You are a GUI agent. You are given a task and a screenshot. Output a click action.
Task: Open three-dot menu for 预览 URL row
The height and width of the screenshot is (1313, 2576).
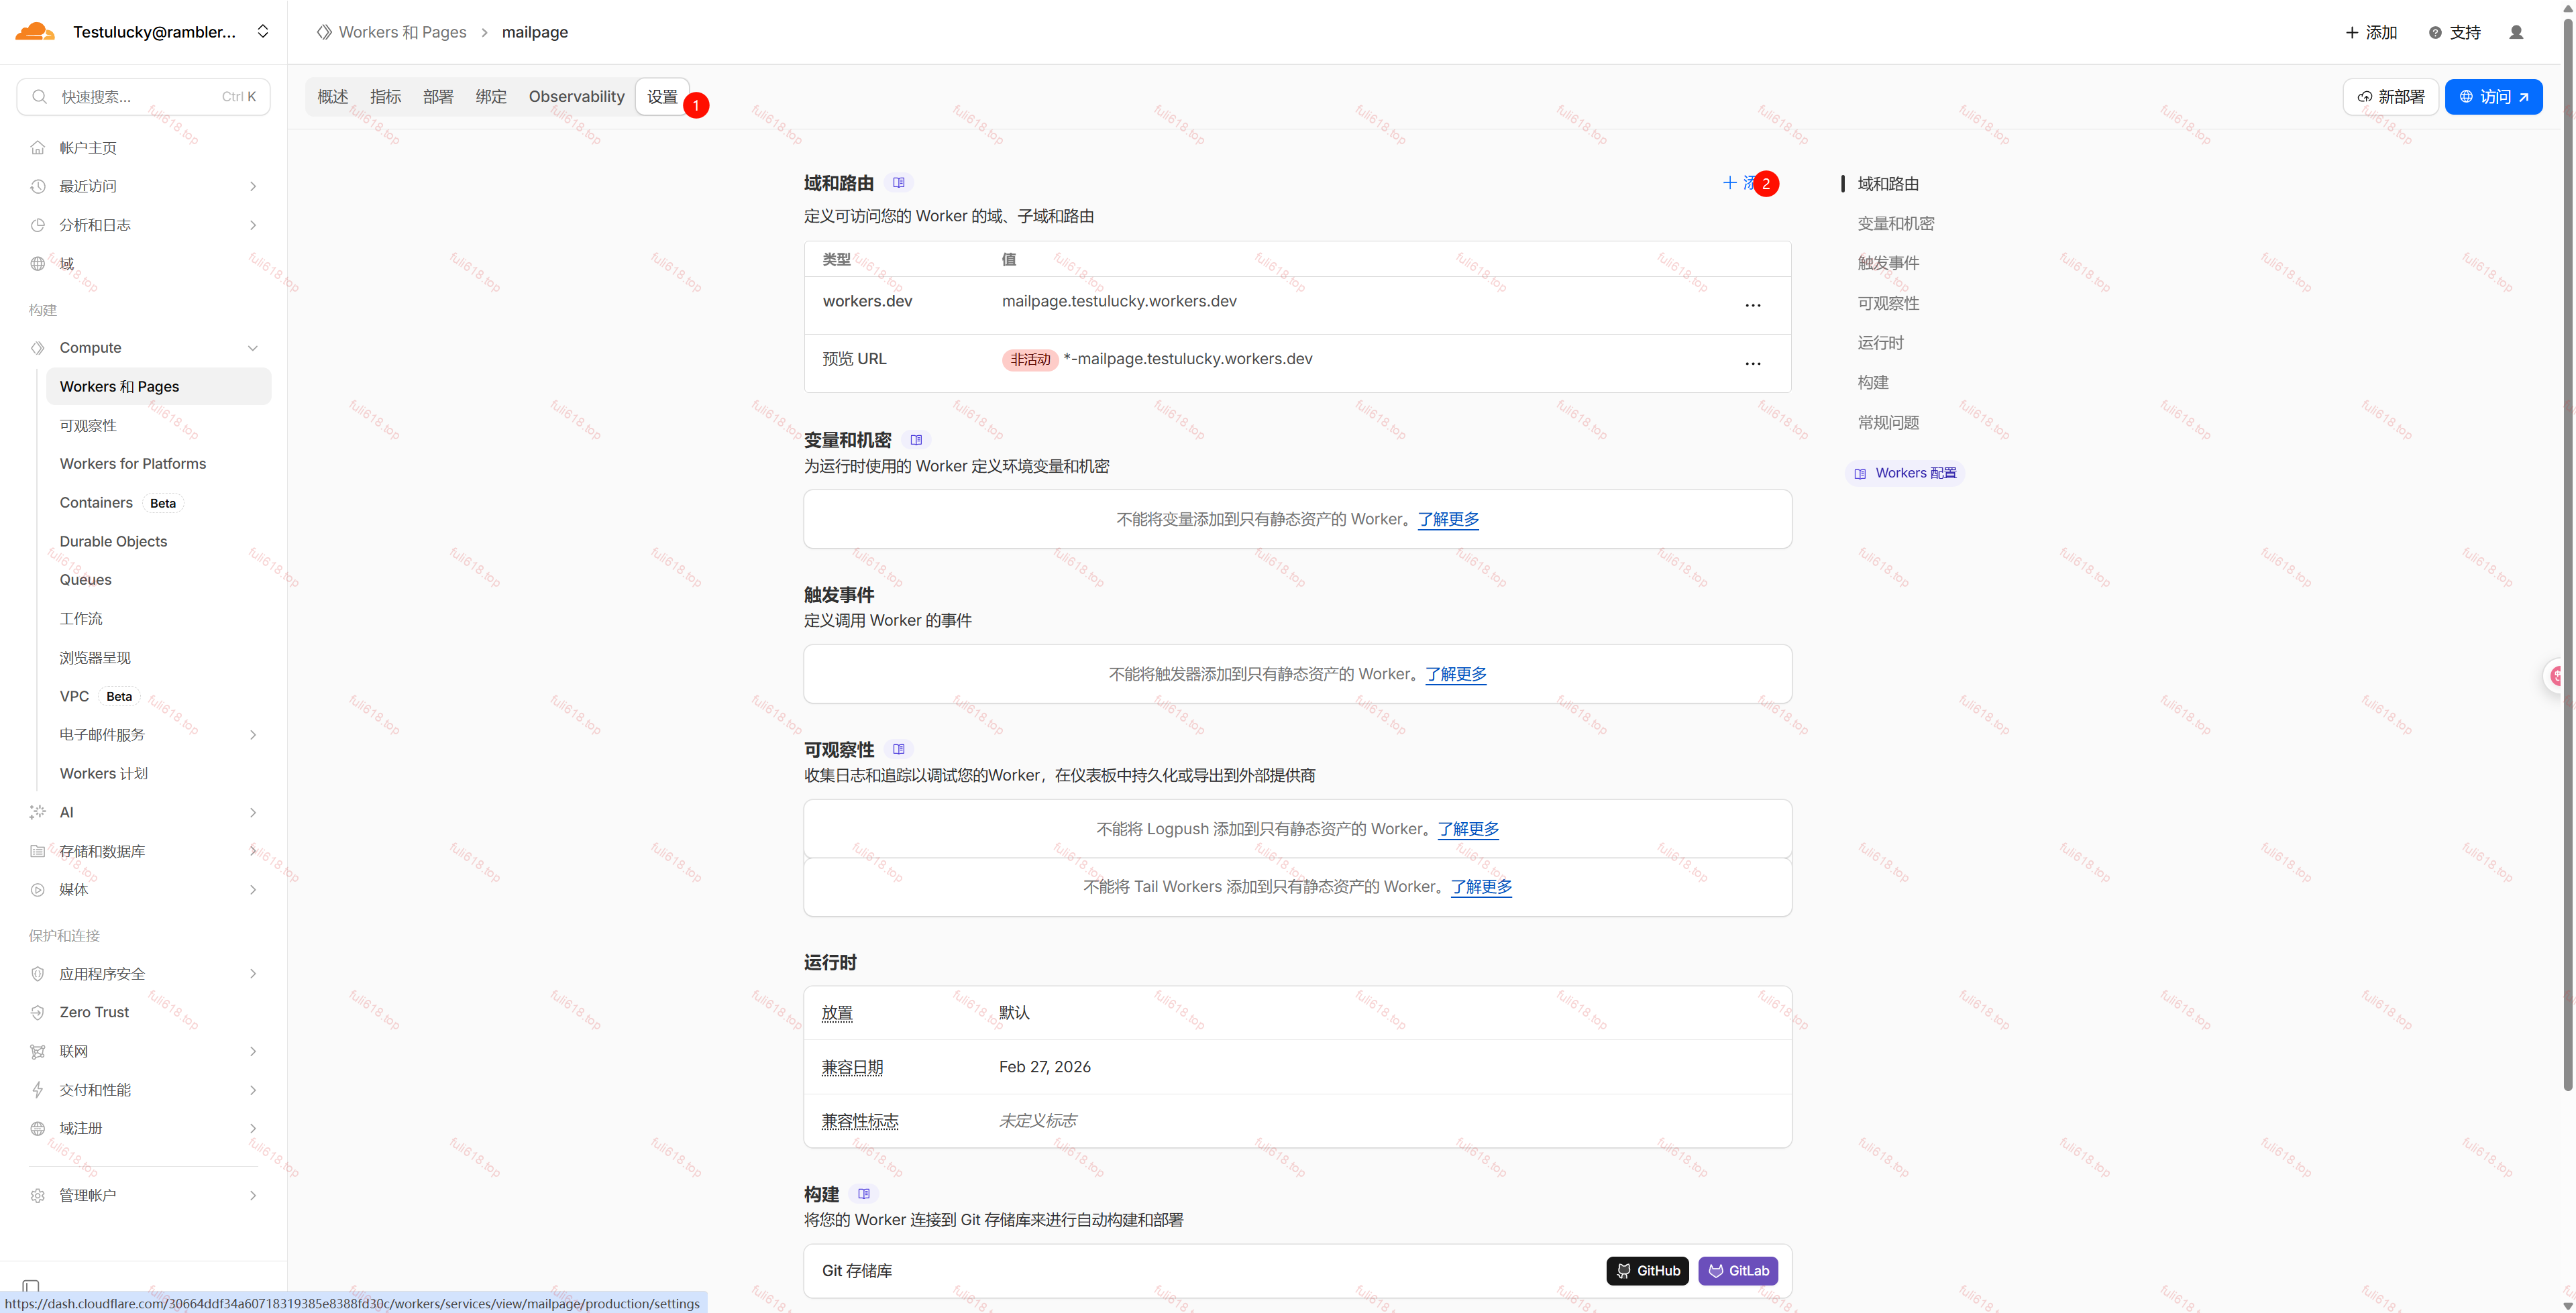click(1752, 363)
